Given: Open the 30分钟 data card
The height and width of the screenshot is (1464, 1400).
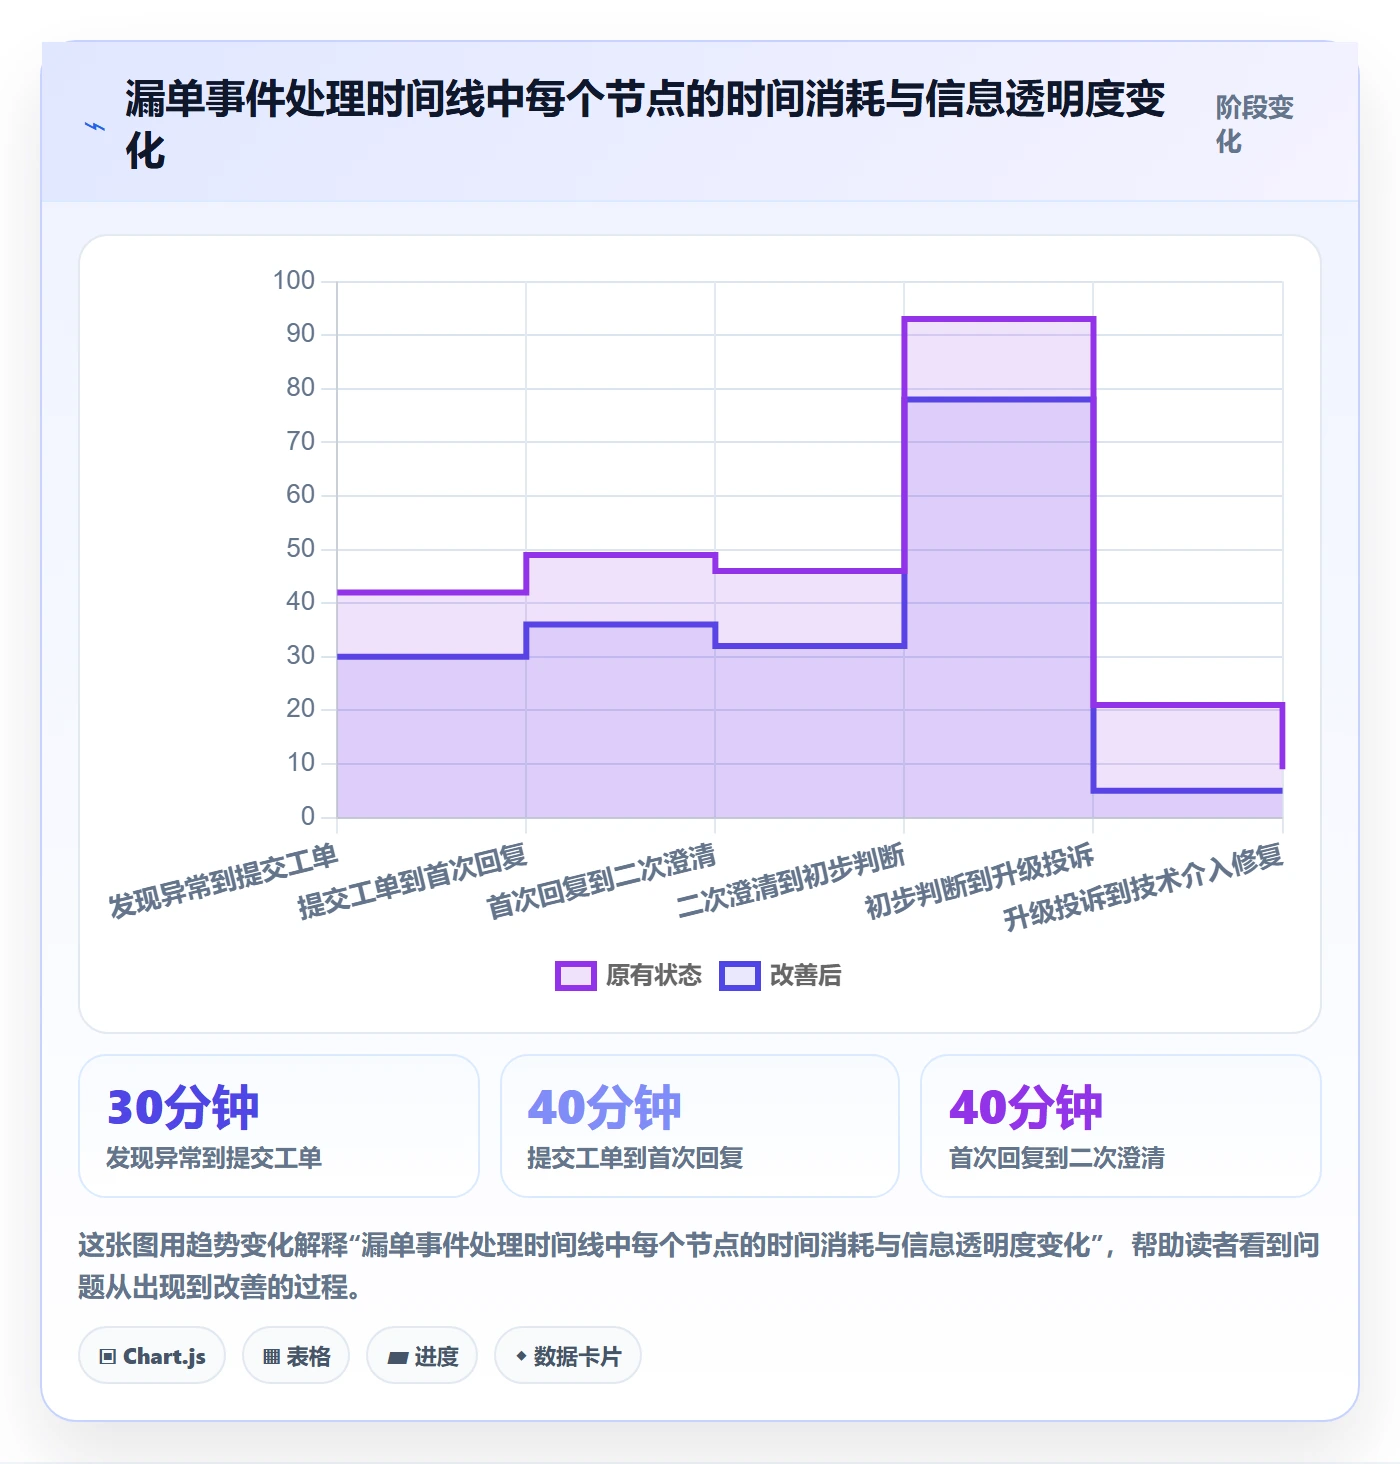Looking at the screenshot, I should tap(279, 1126).
